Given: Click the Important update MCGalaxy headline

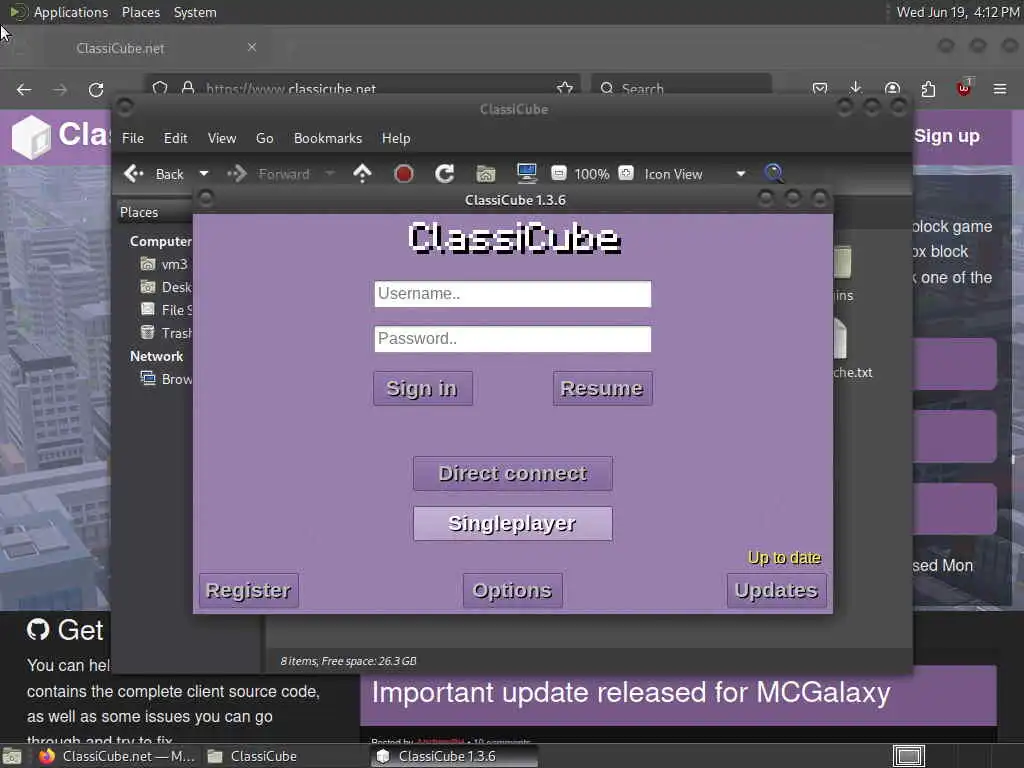Looking at the screenshot, I should (631, 693).
